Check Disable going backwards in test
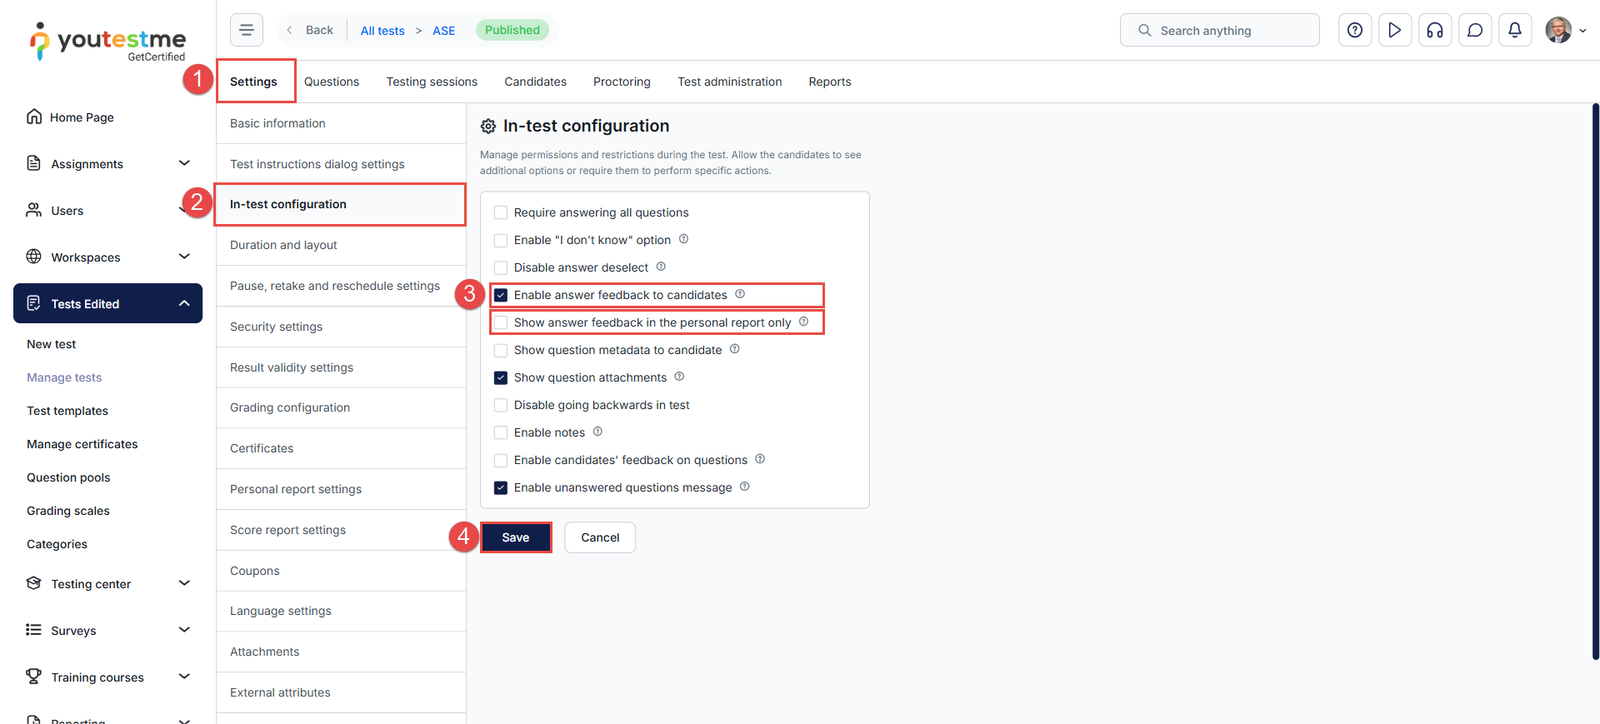 501,405
